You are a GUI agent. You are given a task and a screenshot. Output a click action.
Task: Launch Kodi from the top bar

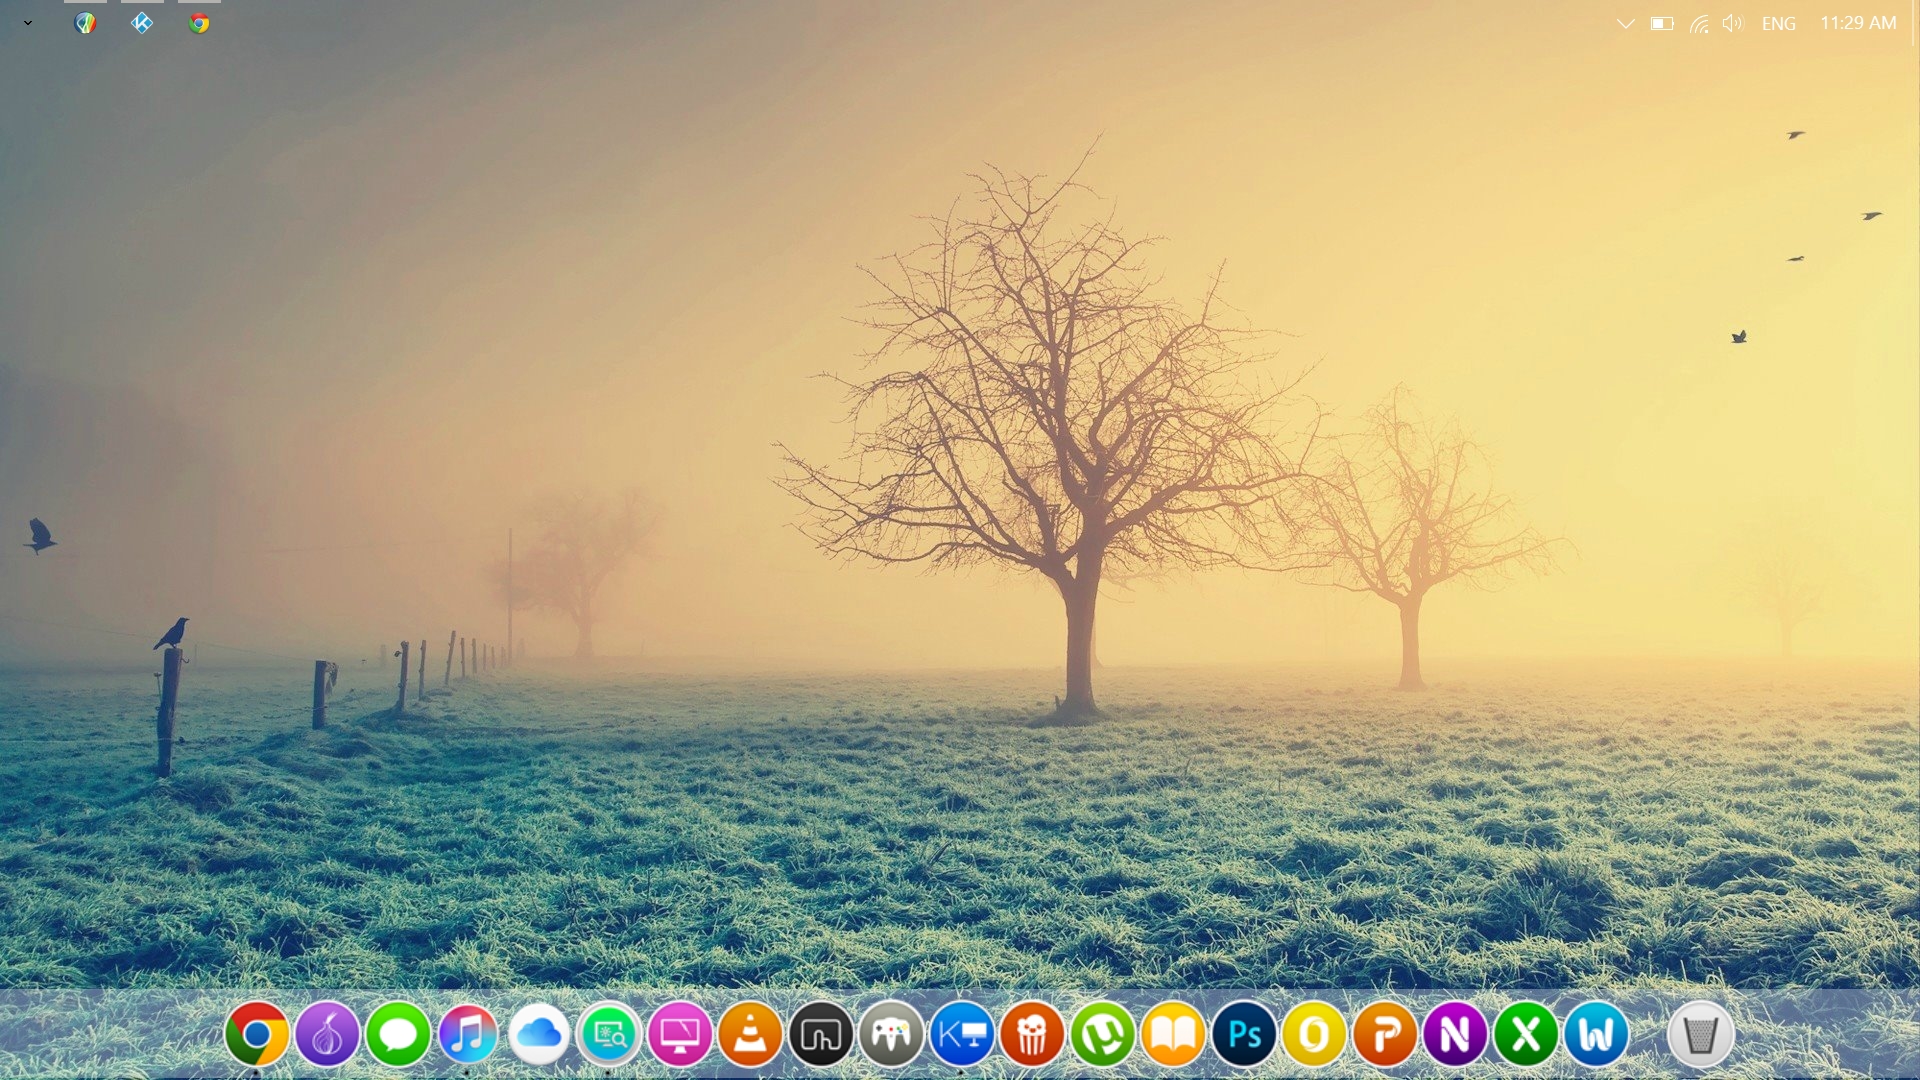(142, 22)
